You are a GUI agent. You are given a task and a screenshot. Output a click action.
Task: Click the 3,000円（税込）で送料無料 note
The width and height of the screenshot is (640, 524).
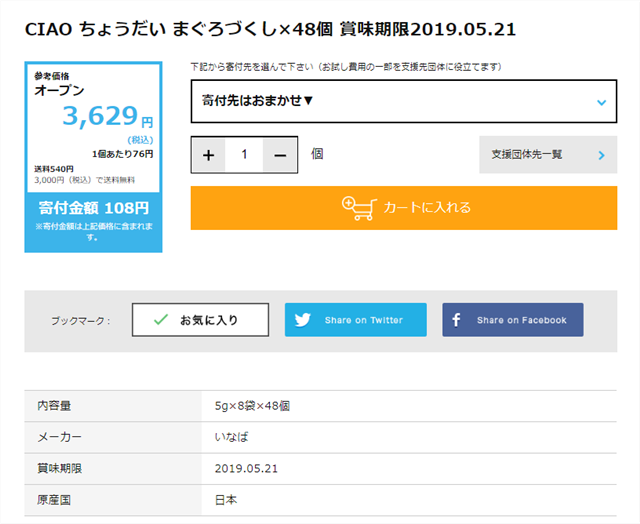(84, 180)
